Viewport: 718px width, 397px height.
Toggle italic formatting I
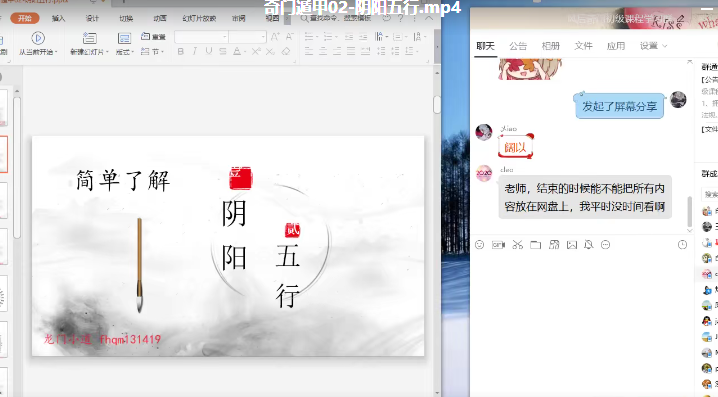[x=195, y=51]
